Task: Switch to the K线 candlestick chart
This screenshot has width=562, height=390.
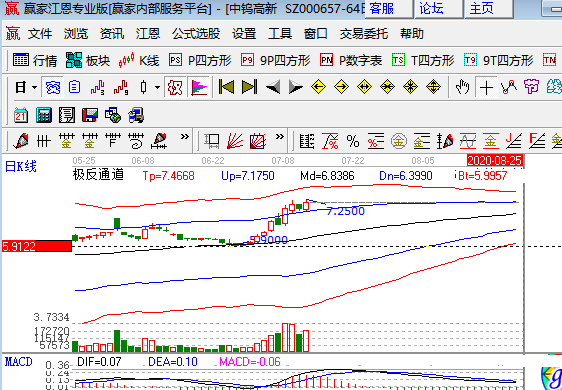Action: click(x=139, y=60)
